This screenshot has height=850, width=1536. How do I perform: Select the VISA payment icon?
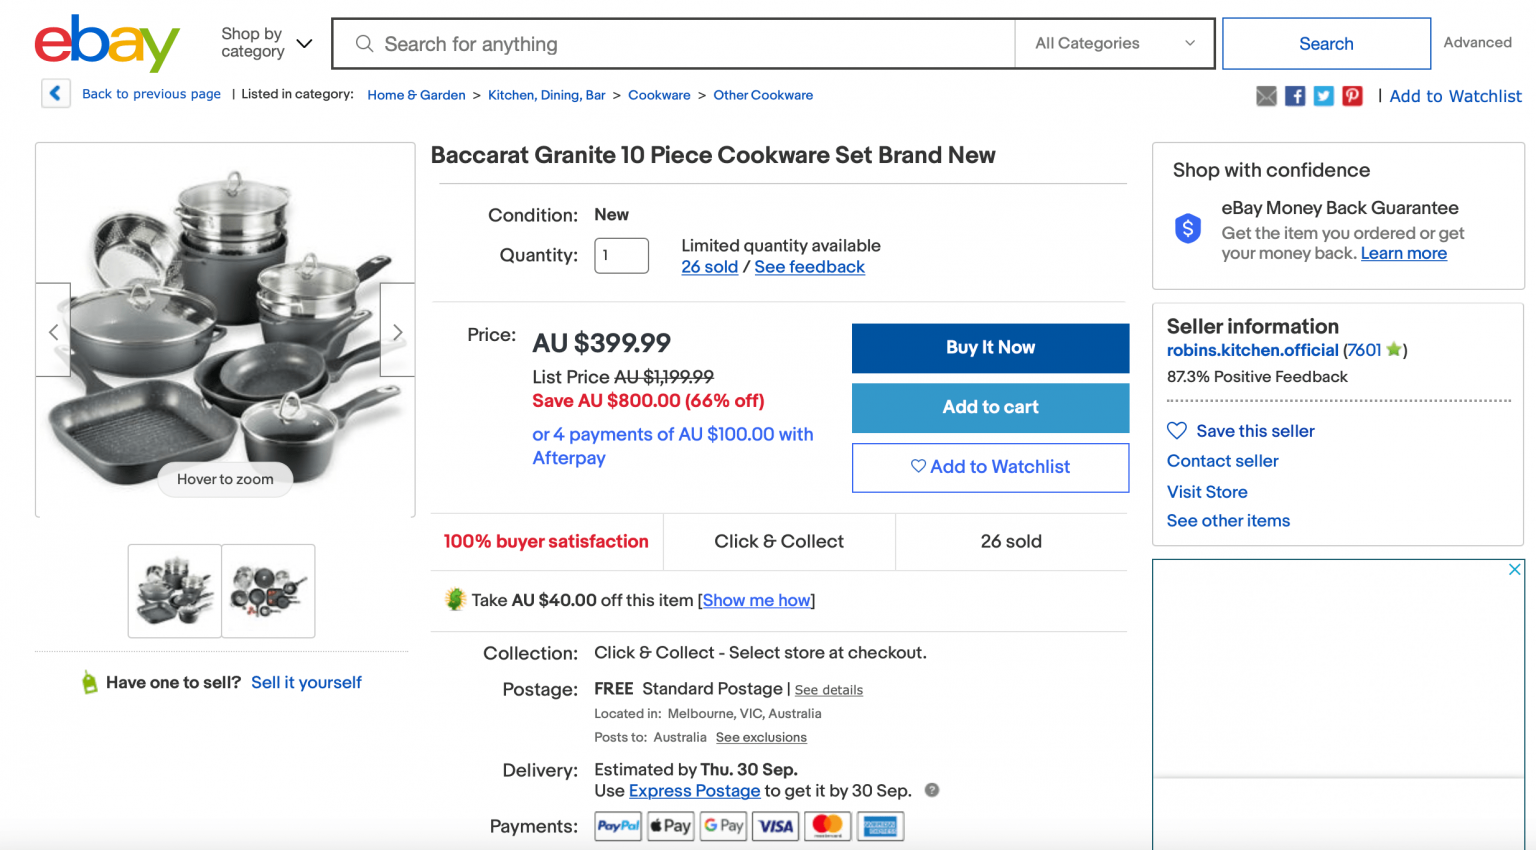coord(775,826)
